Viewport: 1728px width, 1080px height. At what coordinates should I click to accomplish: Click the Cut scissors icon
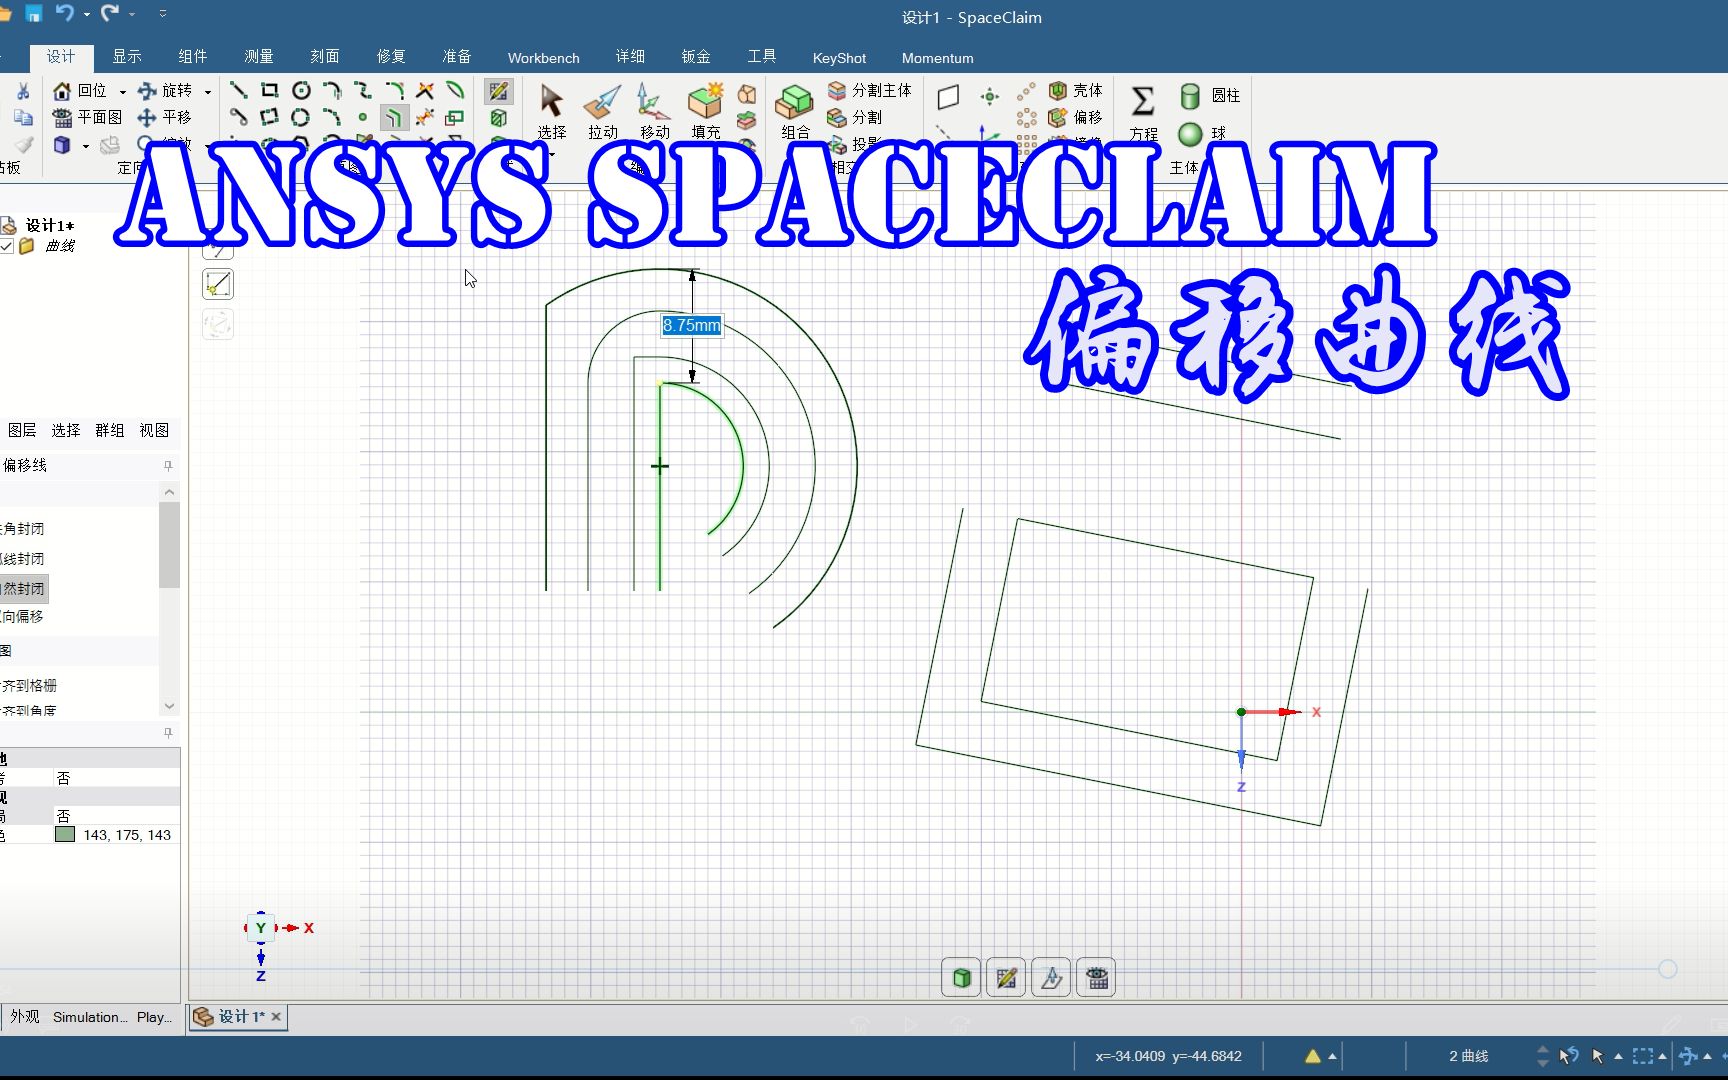coord(23,91)
